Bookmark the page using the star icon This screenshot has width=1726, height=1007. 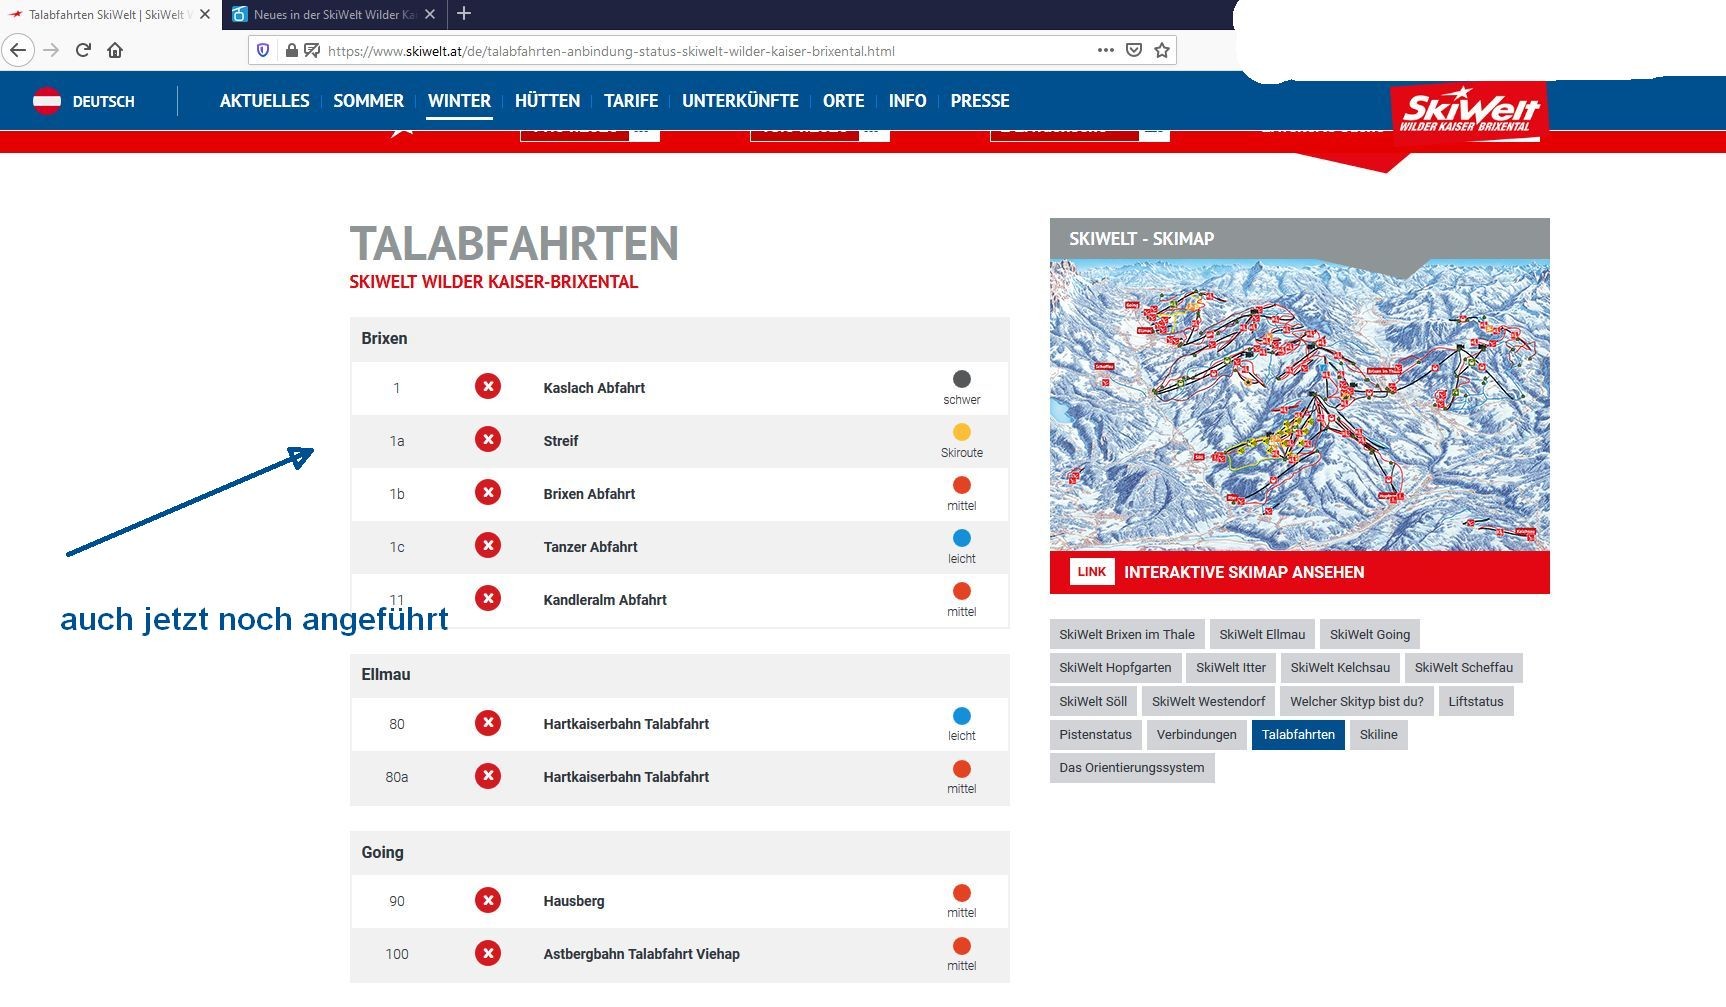tap(1161, 50)
